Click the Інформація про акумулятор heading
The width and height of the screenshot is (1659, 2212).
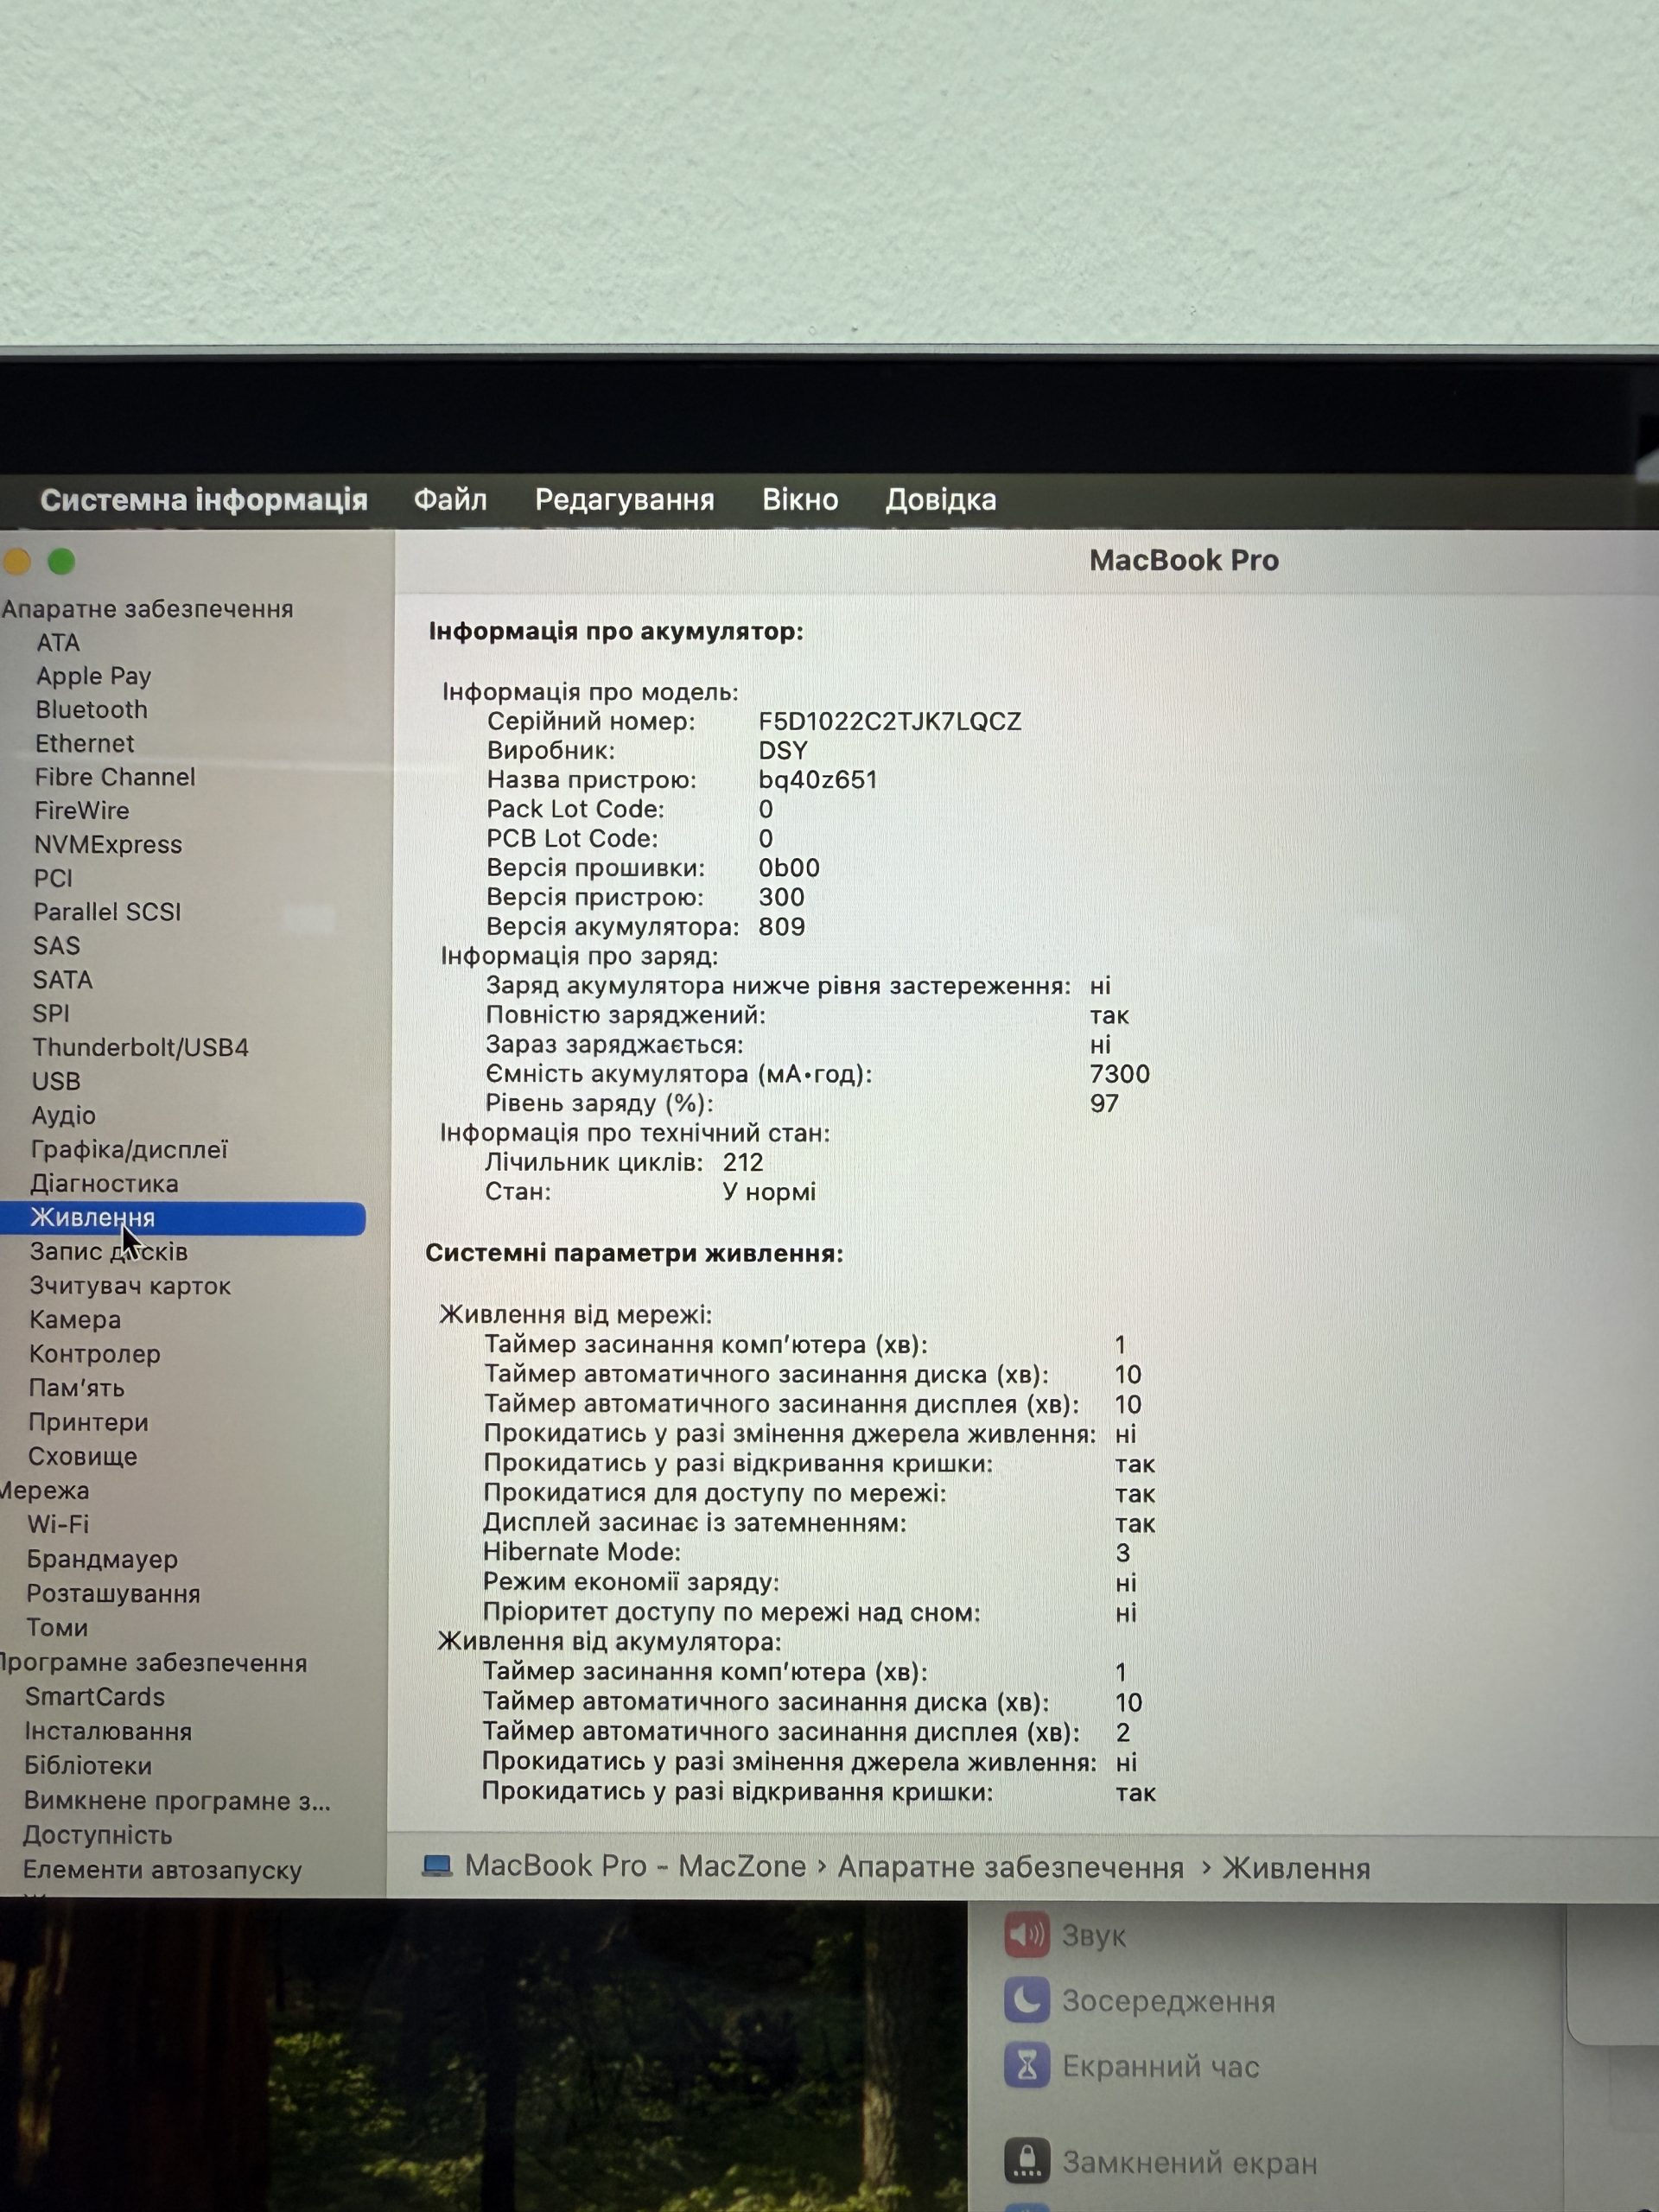click(616, 632)
